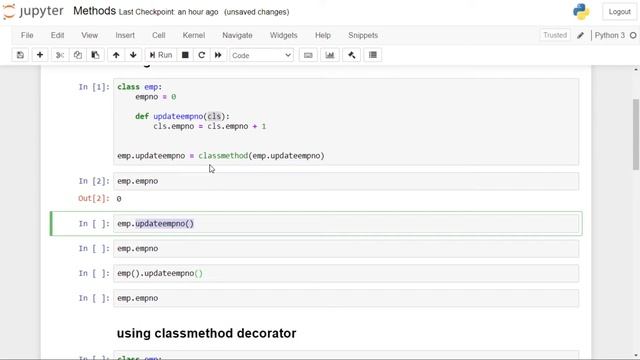This screenshot has height=360, width=640.
Task: Paste cells below icon
Action: click(96, 55)
